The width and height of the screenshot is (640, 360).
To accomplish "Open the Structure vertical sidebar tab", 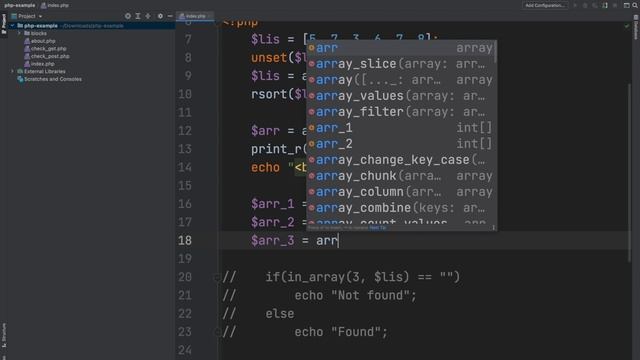I will [4, 335].
